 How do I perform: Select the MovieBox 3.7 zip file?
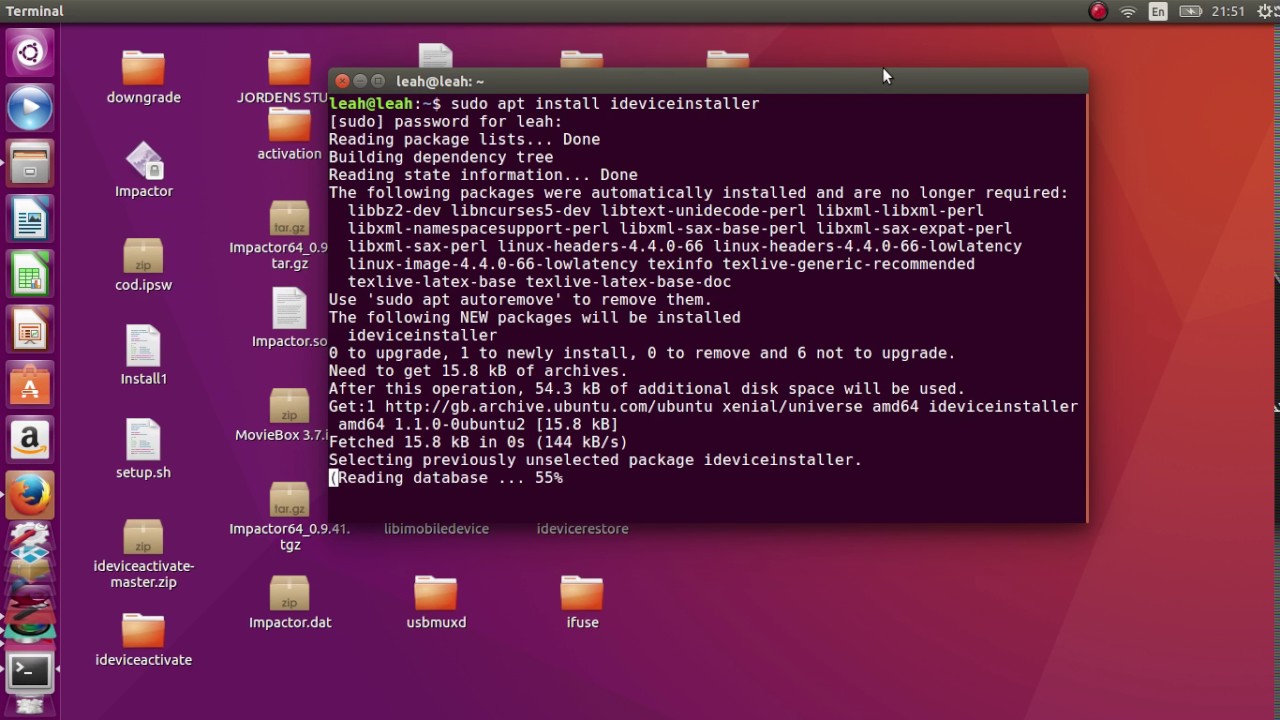[289, 415]
